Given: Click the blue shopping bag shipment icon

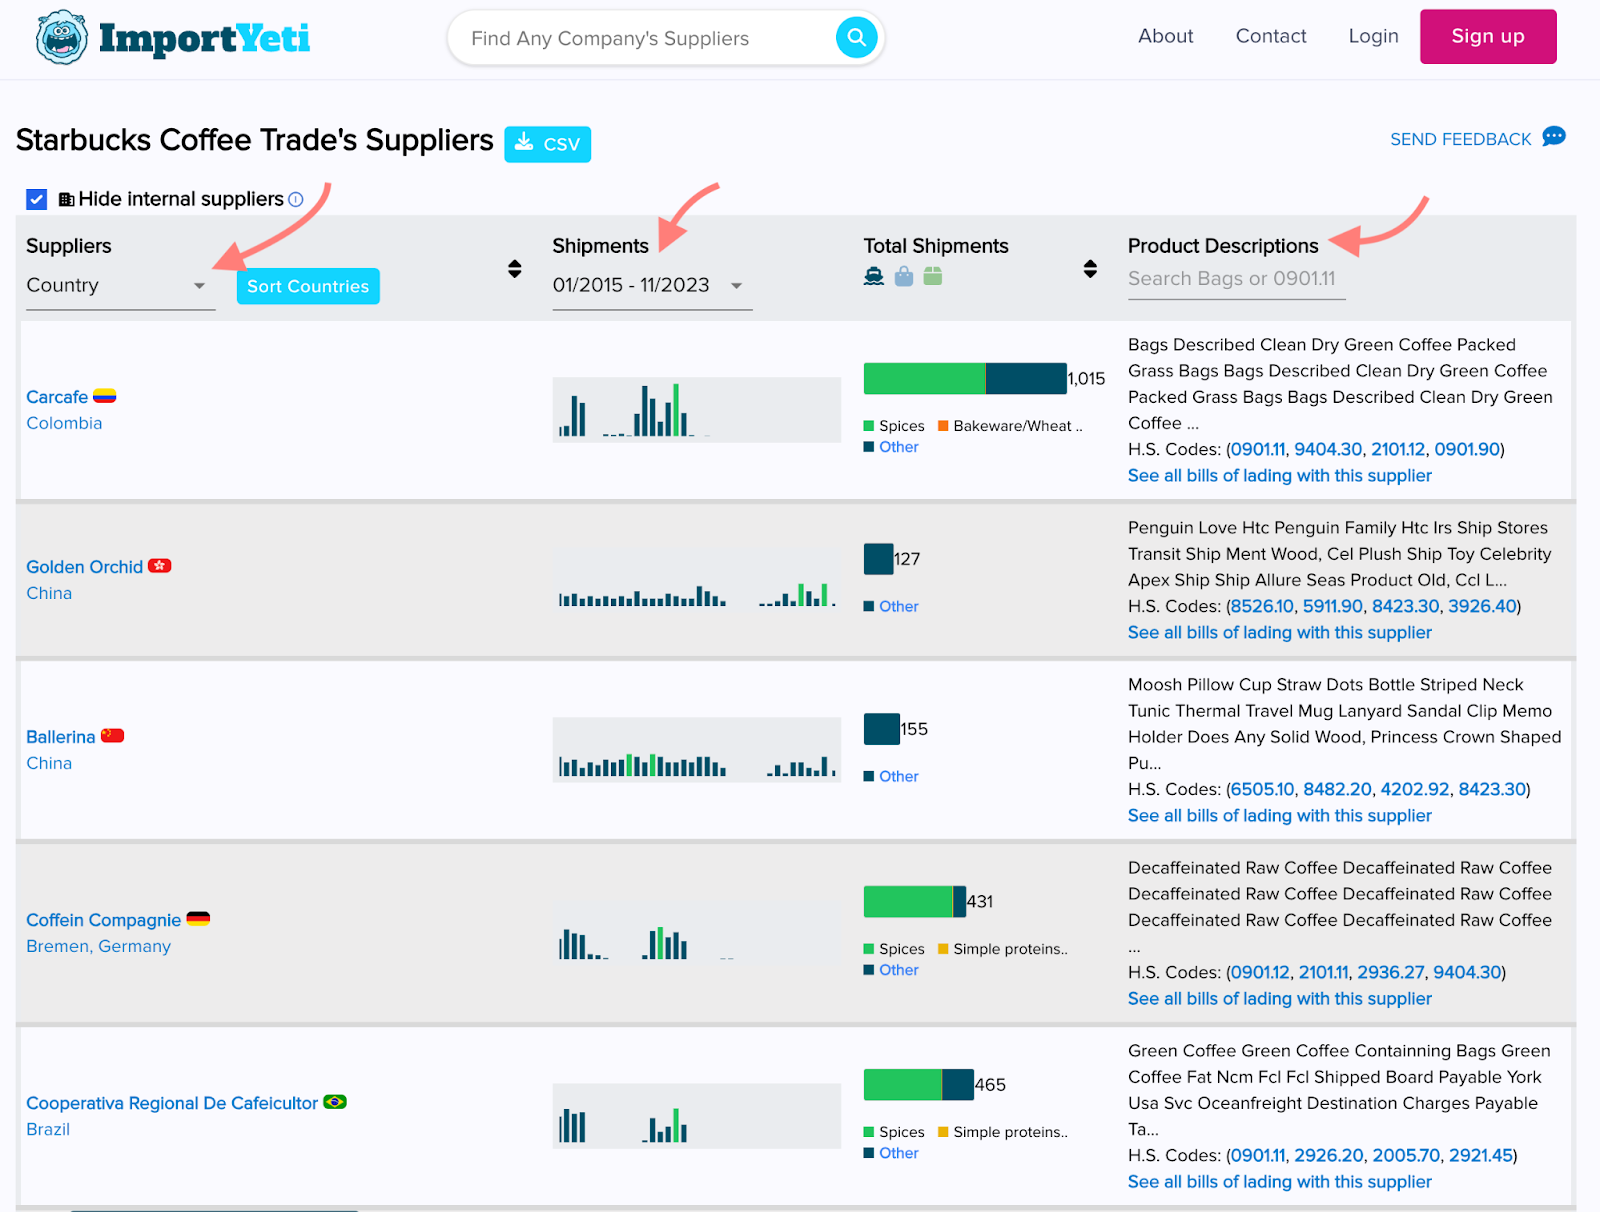Looking at the screenshot, I should pos(904,277).
